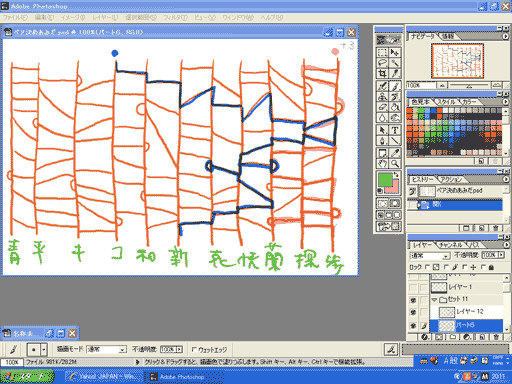Click the layer style icon in Layers panel
Image resolution: width=512 pixels, height=384 pixels.
coord(424,337)
